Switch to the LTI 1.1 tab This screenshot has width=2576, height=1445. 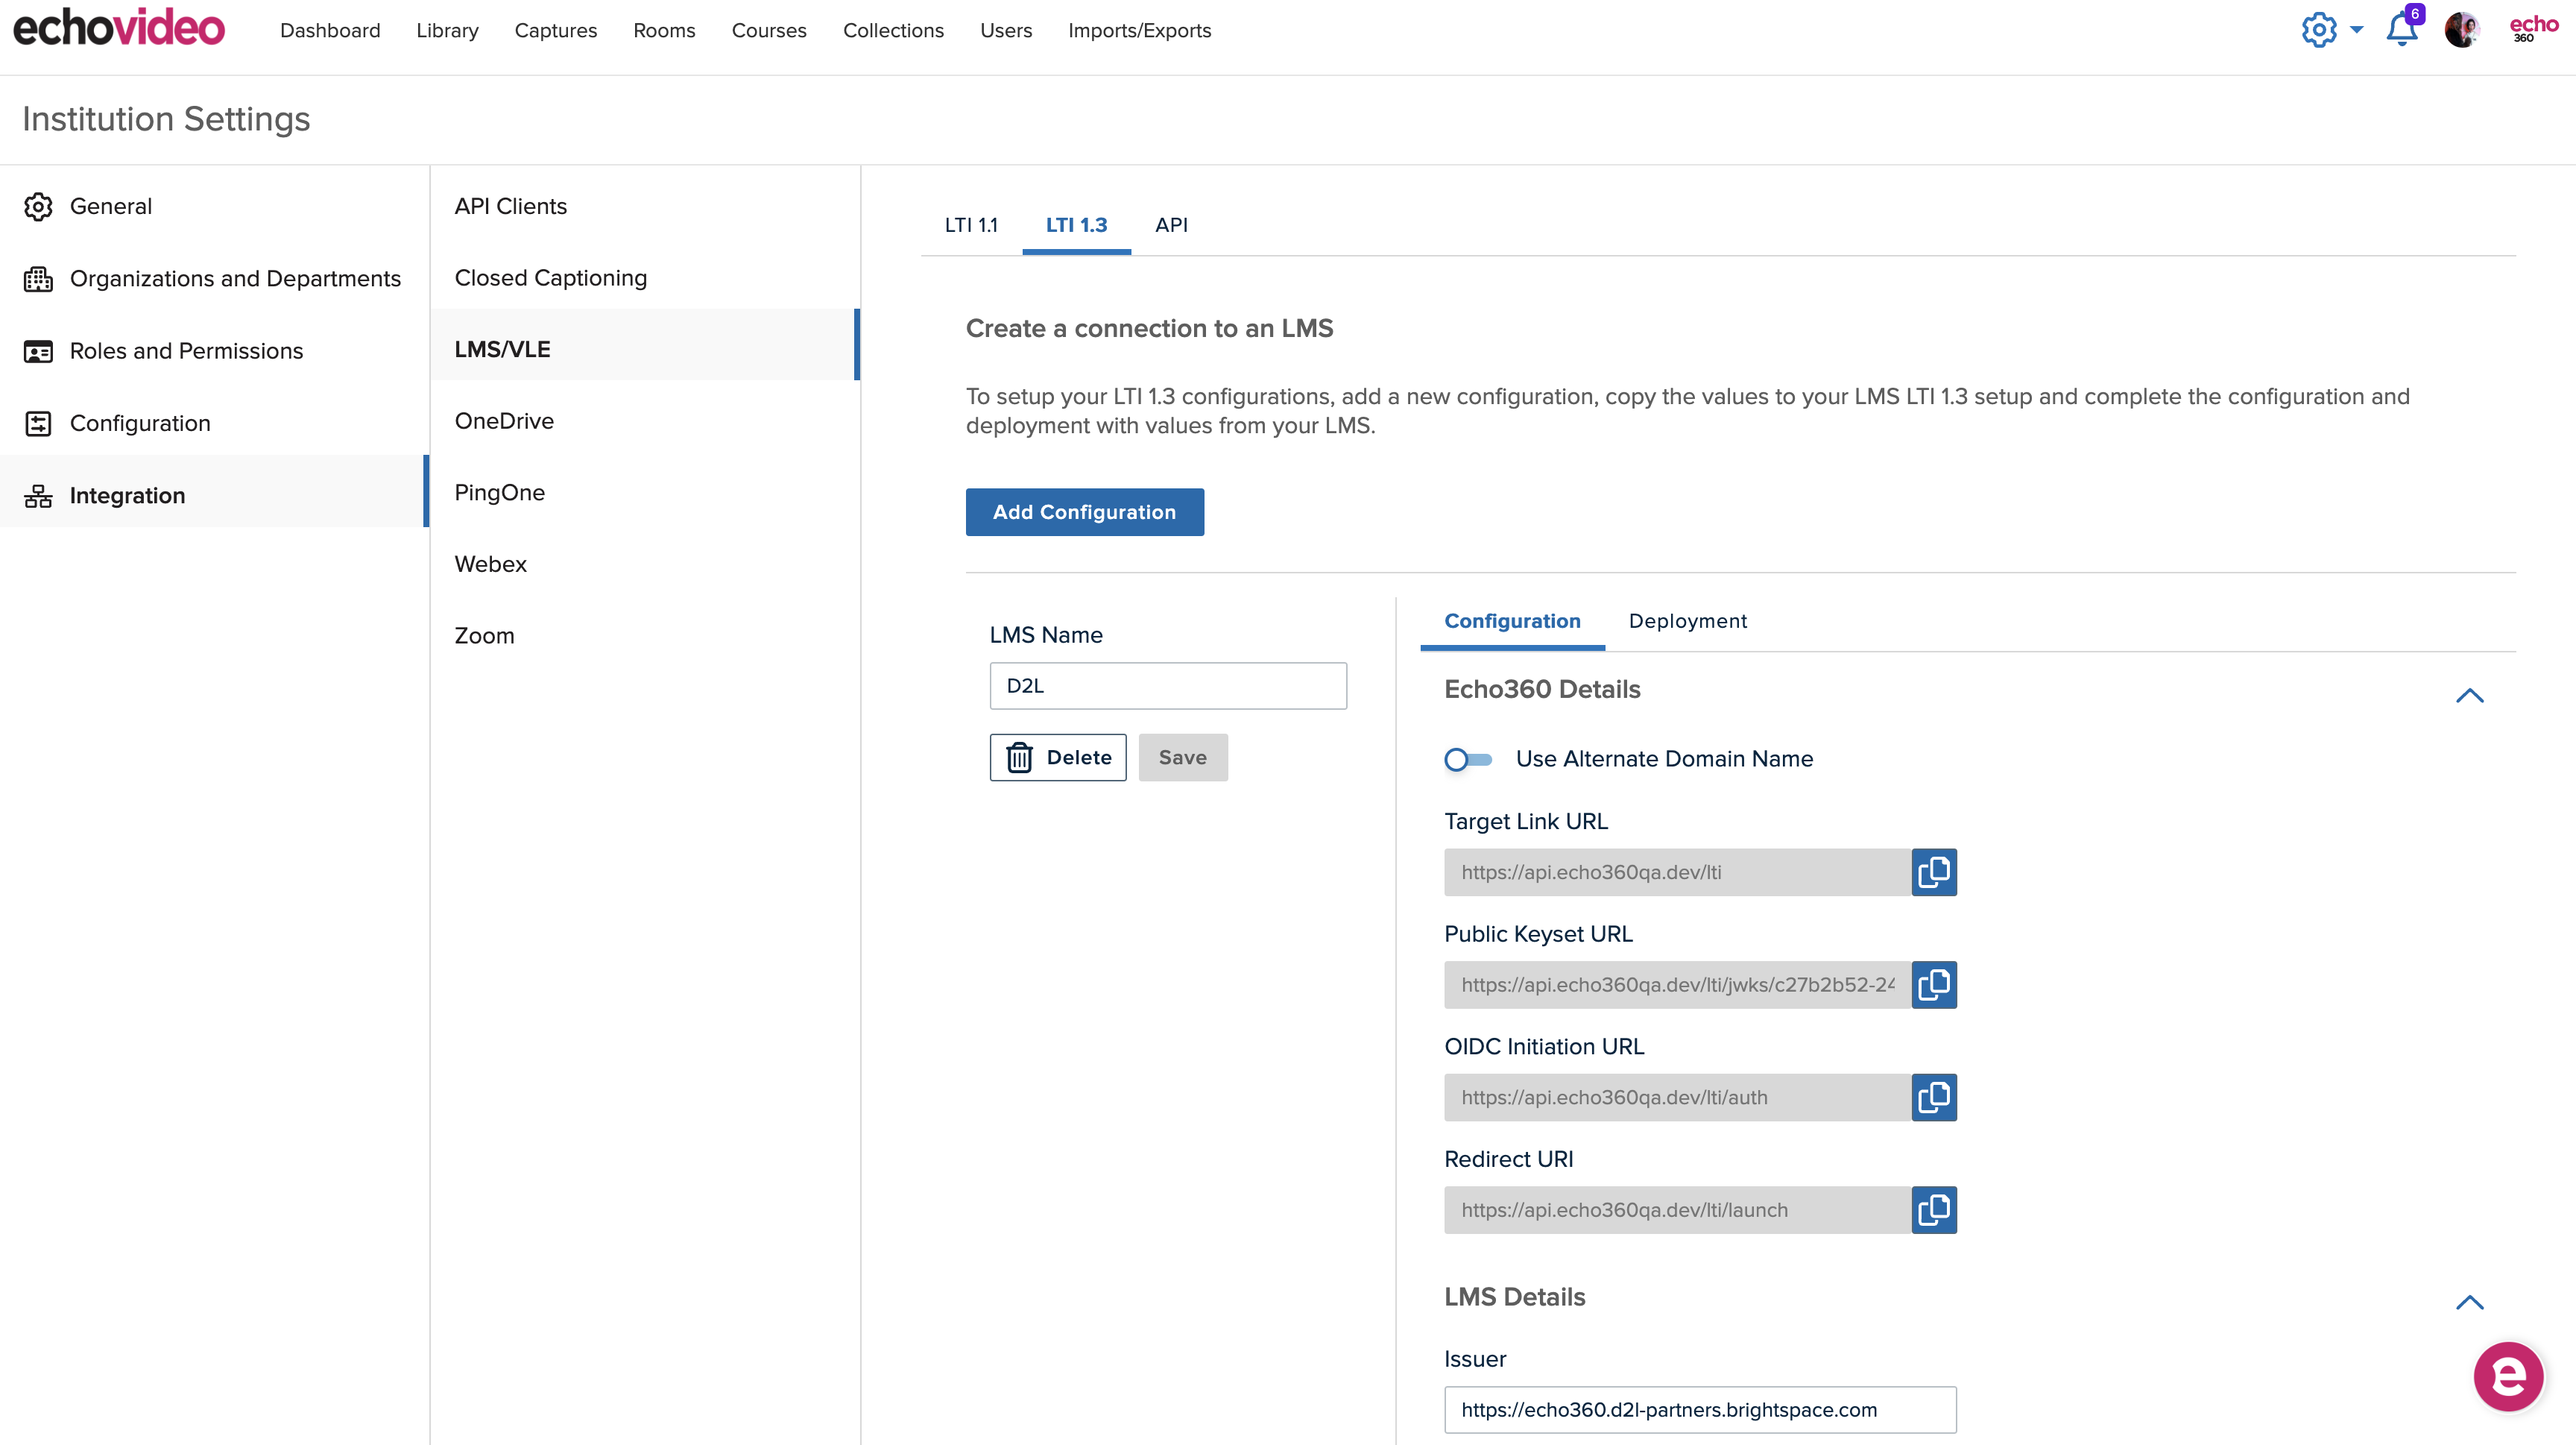coord(970,225)
